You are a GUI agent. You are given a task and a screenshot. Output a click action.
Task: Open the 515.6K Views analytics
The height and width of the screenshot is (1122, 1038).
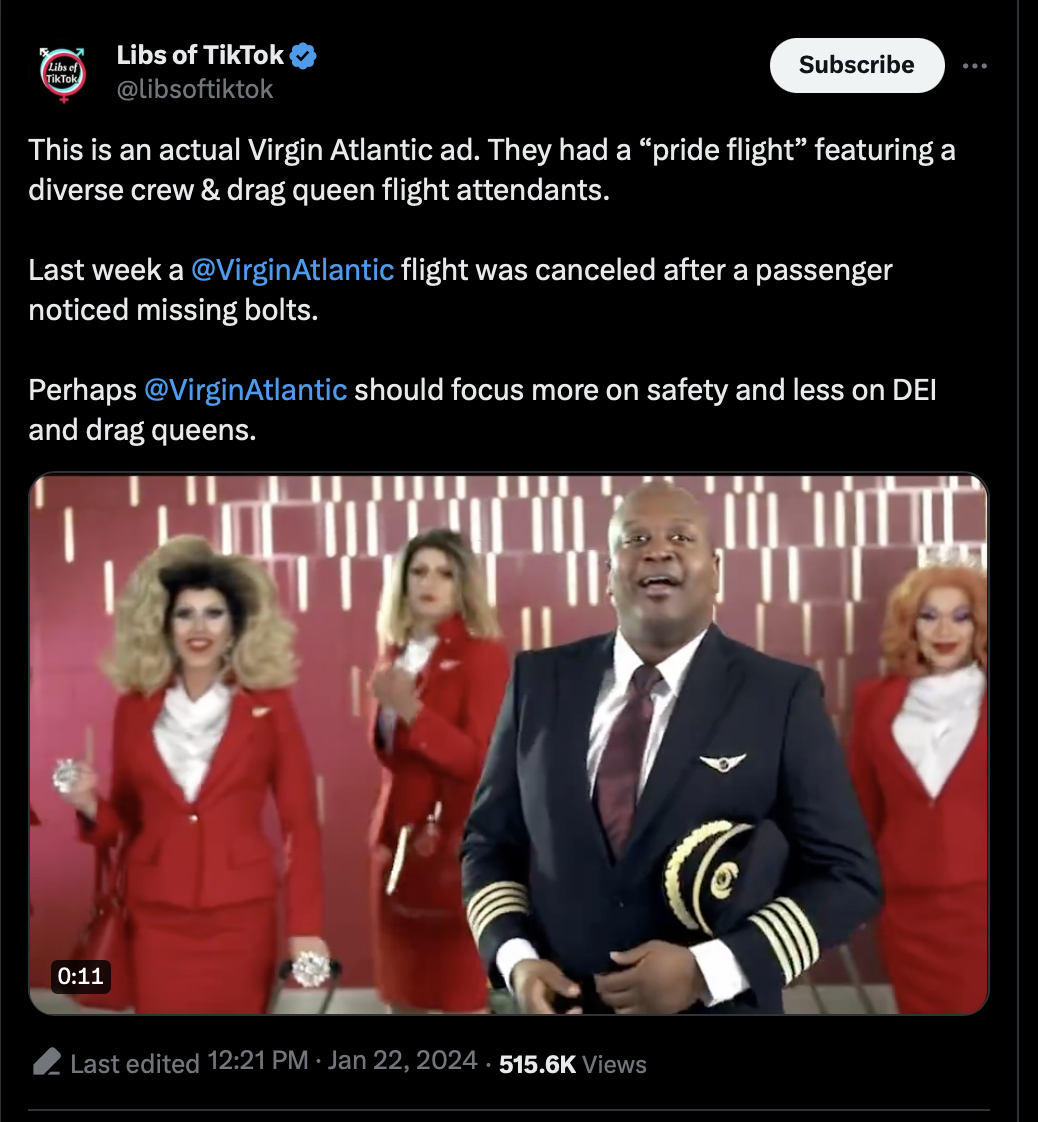(x=572, y=1064)
